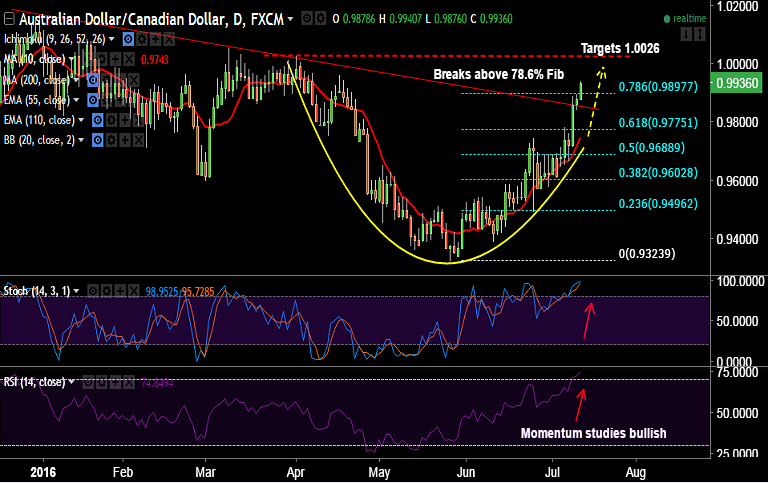This screenshot has height=483, width=768.
Task: Toggle EMA (110, close) visibility eye
Action: (98, 121)
